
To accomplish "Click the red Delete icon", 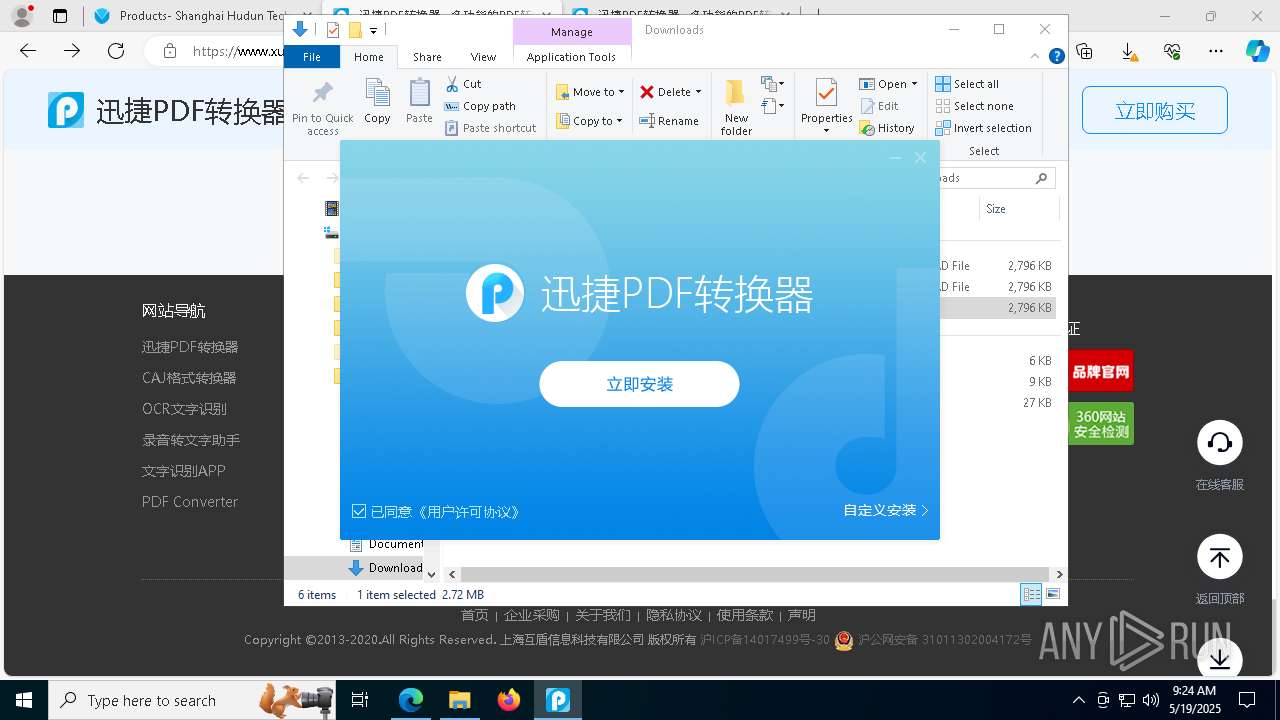I will (x=647, y=92).
